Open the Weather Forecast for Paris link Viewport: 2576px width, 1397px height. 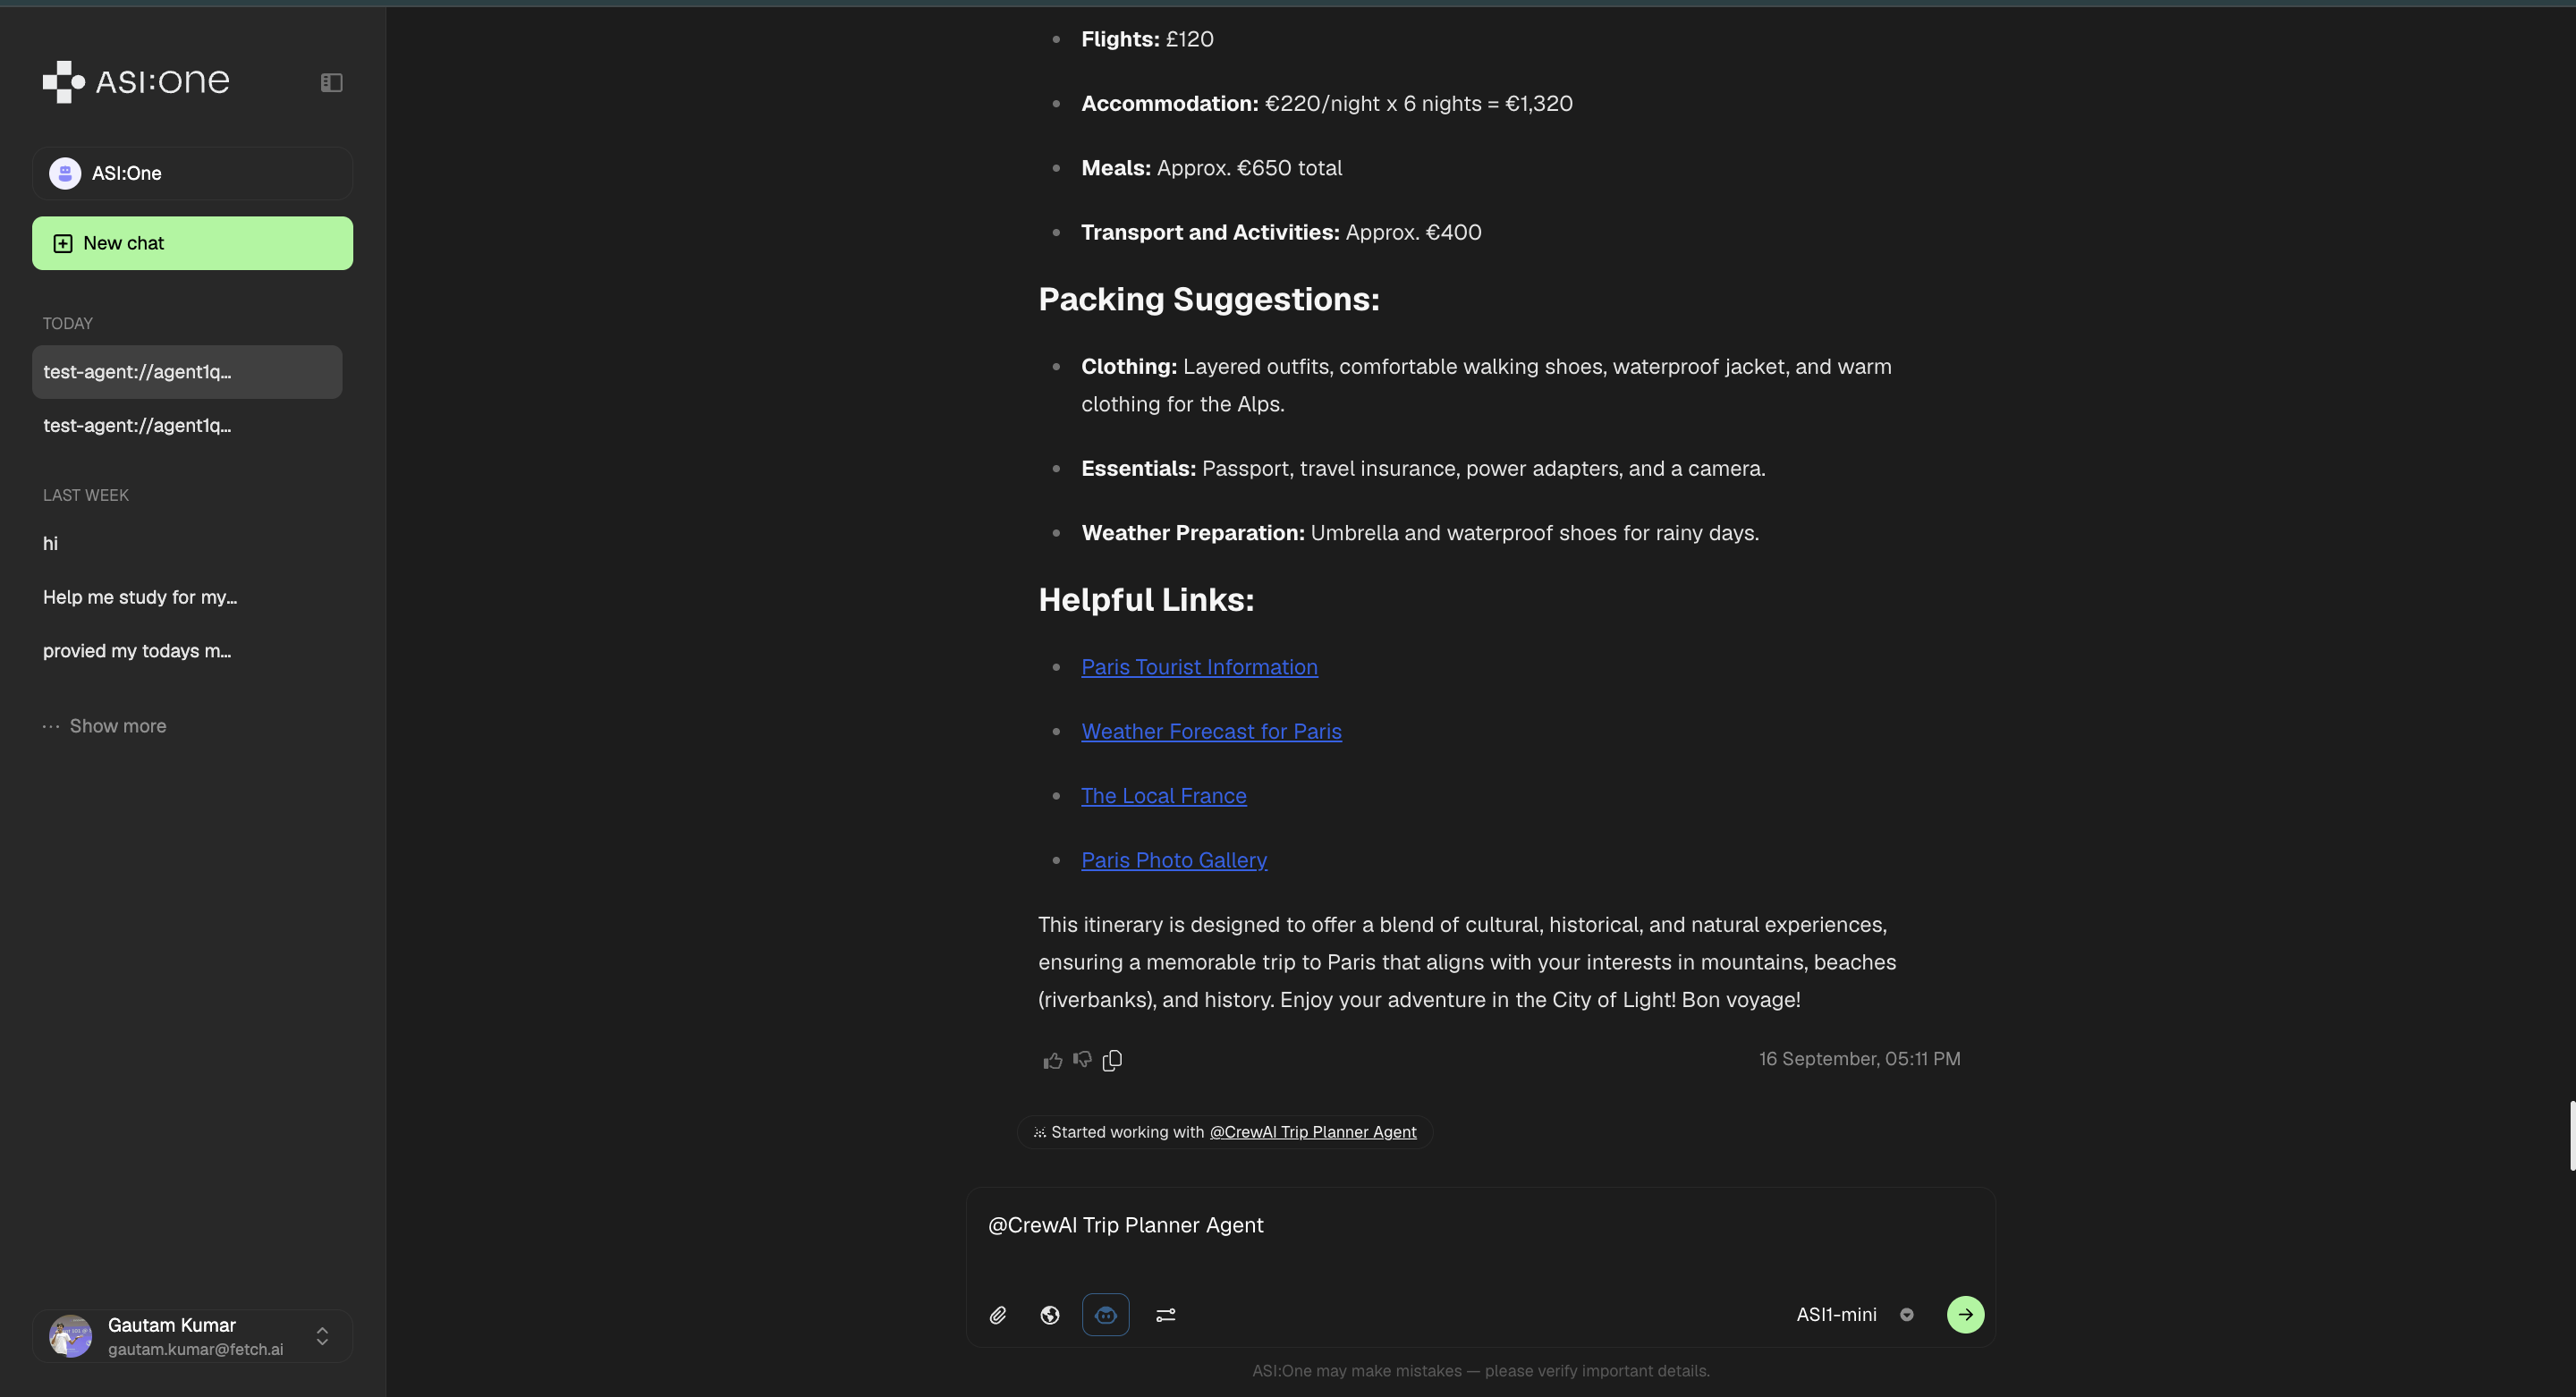point(1211,731)
